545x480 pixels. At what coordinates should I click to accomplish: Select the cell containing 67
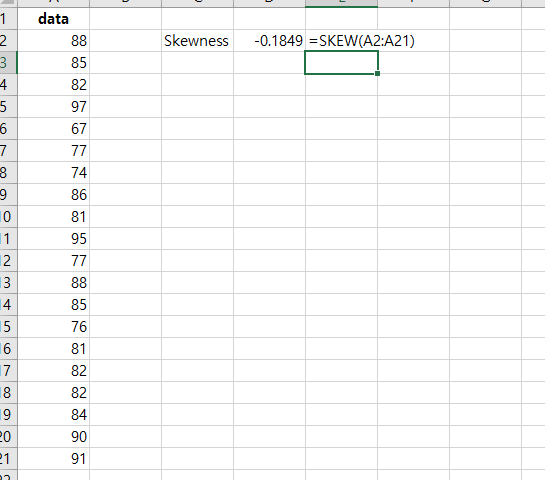[x=54, y=129]
